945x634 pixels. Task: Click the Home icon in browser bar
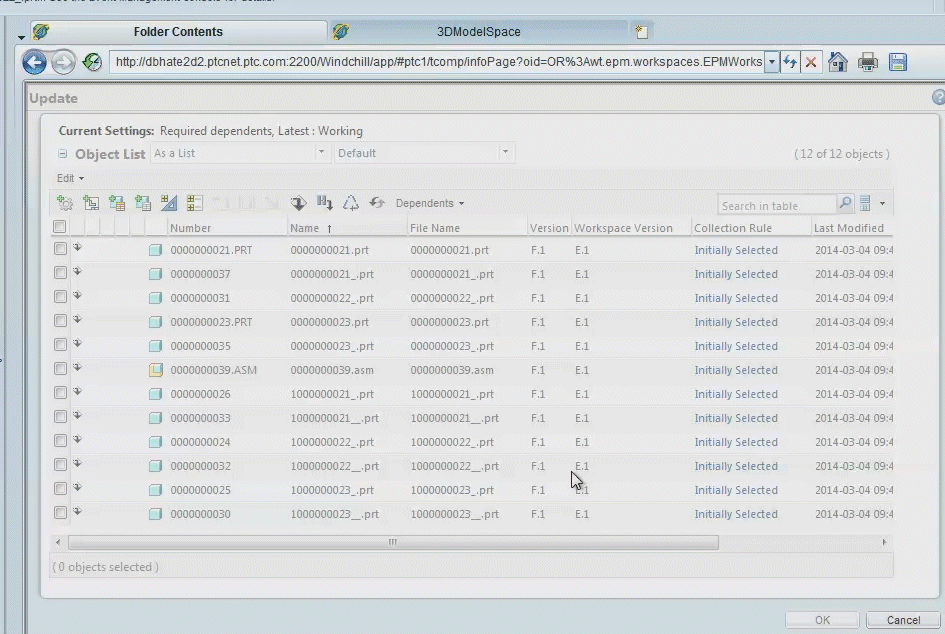837,60
